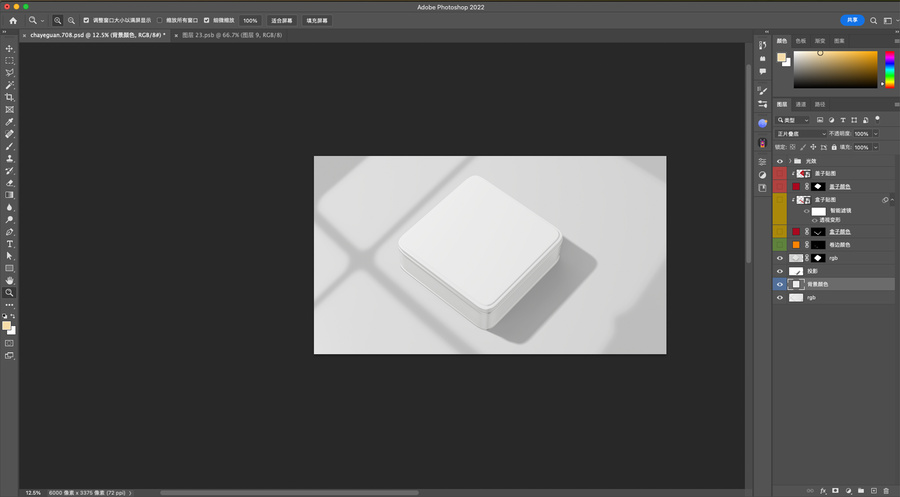Collapse smart filters on 盒子贴图 layer
Viewport: 900px width, 497px height.
point(892,200)
